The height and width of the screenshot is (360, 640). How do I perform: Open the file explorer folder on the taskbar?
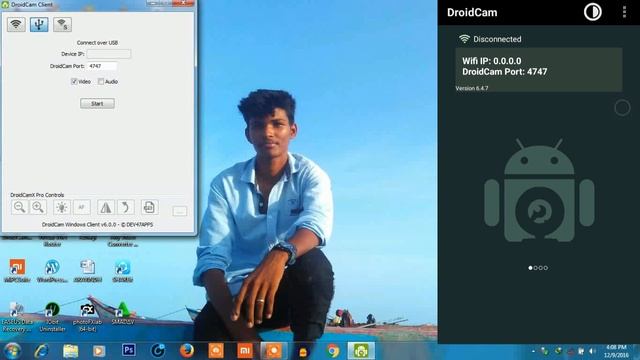70,351
